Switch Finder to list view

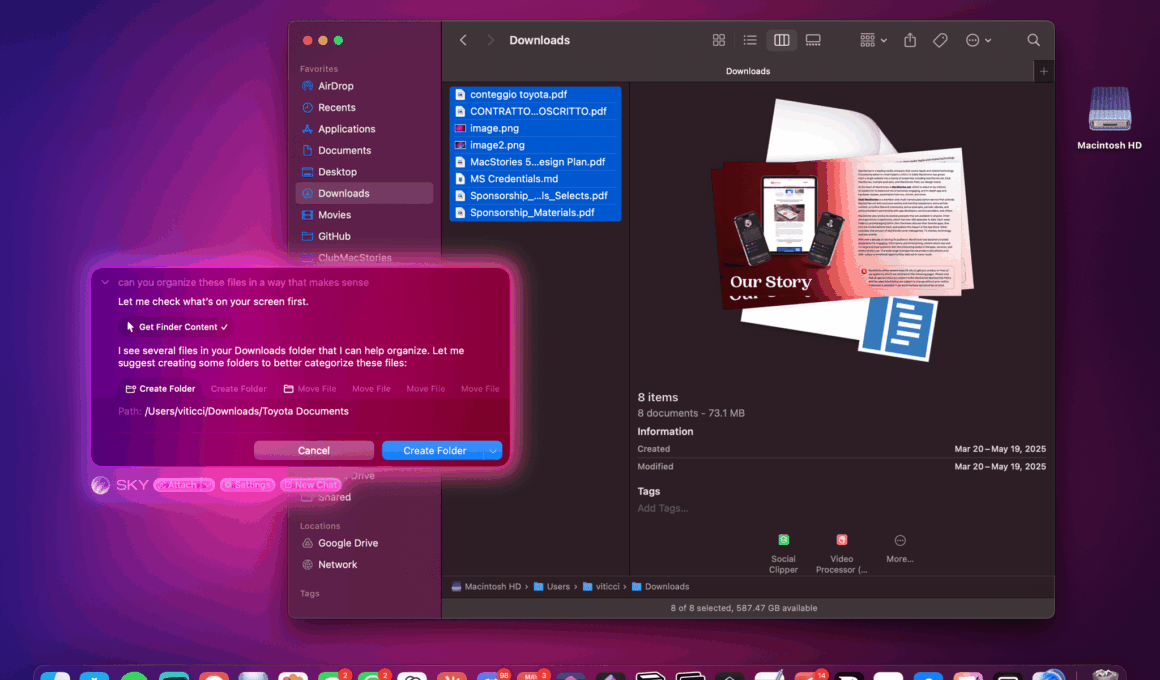[x=750, y=40]
